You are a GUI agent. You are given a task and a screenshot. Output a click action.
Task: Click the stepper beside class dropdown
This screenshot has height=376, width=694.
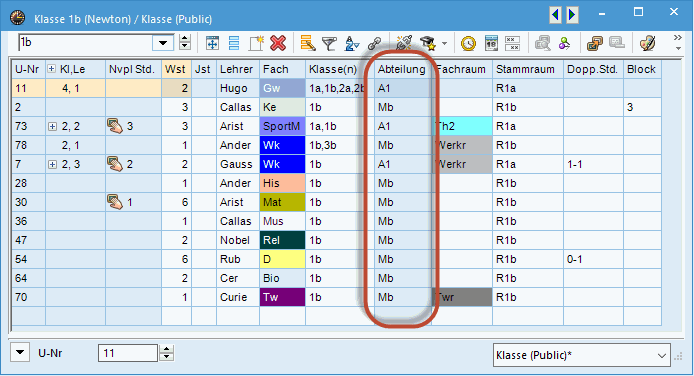185,43
